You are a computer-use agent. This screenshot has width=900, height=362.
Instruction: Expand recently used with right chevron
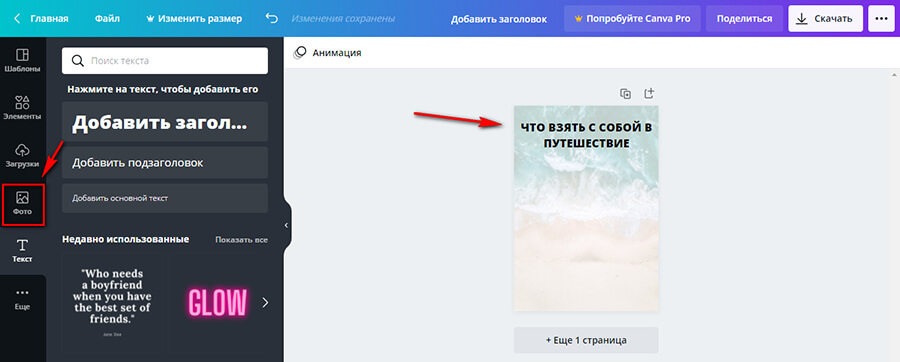[x=265, y=302]
